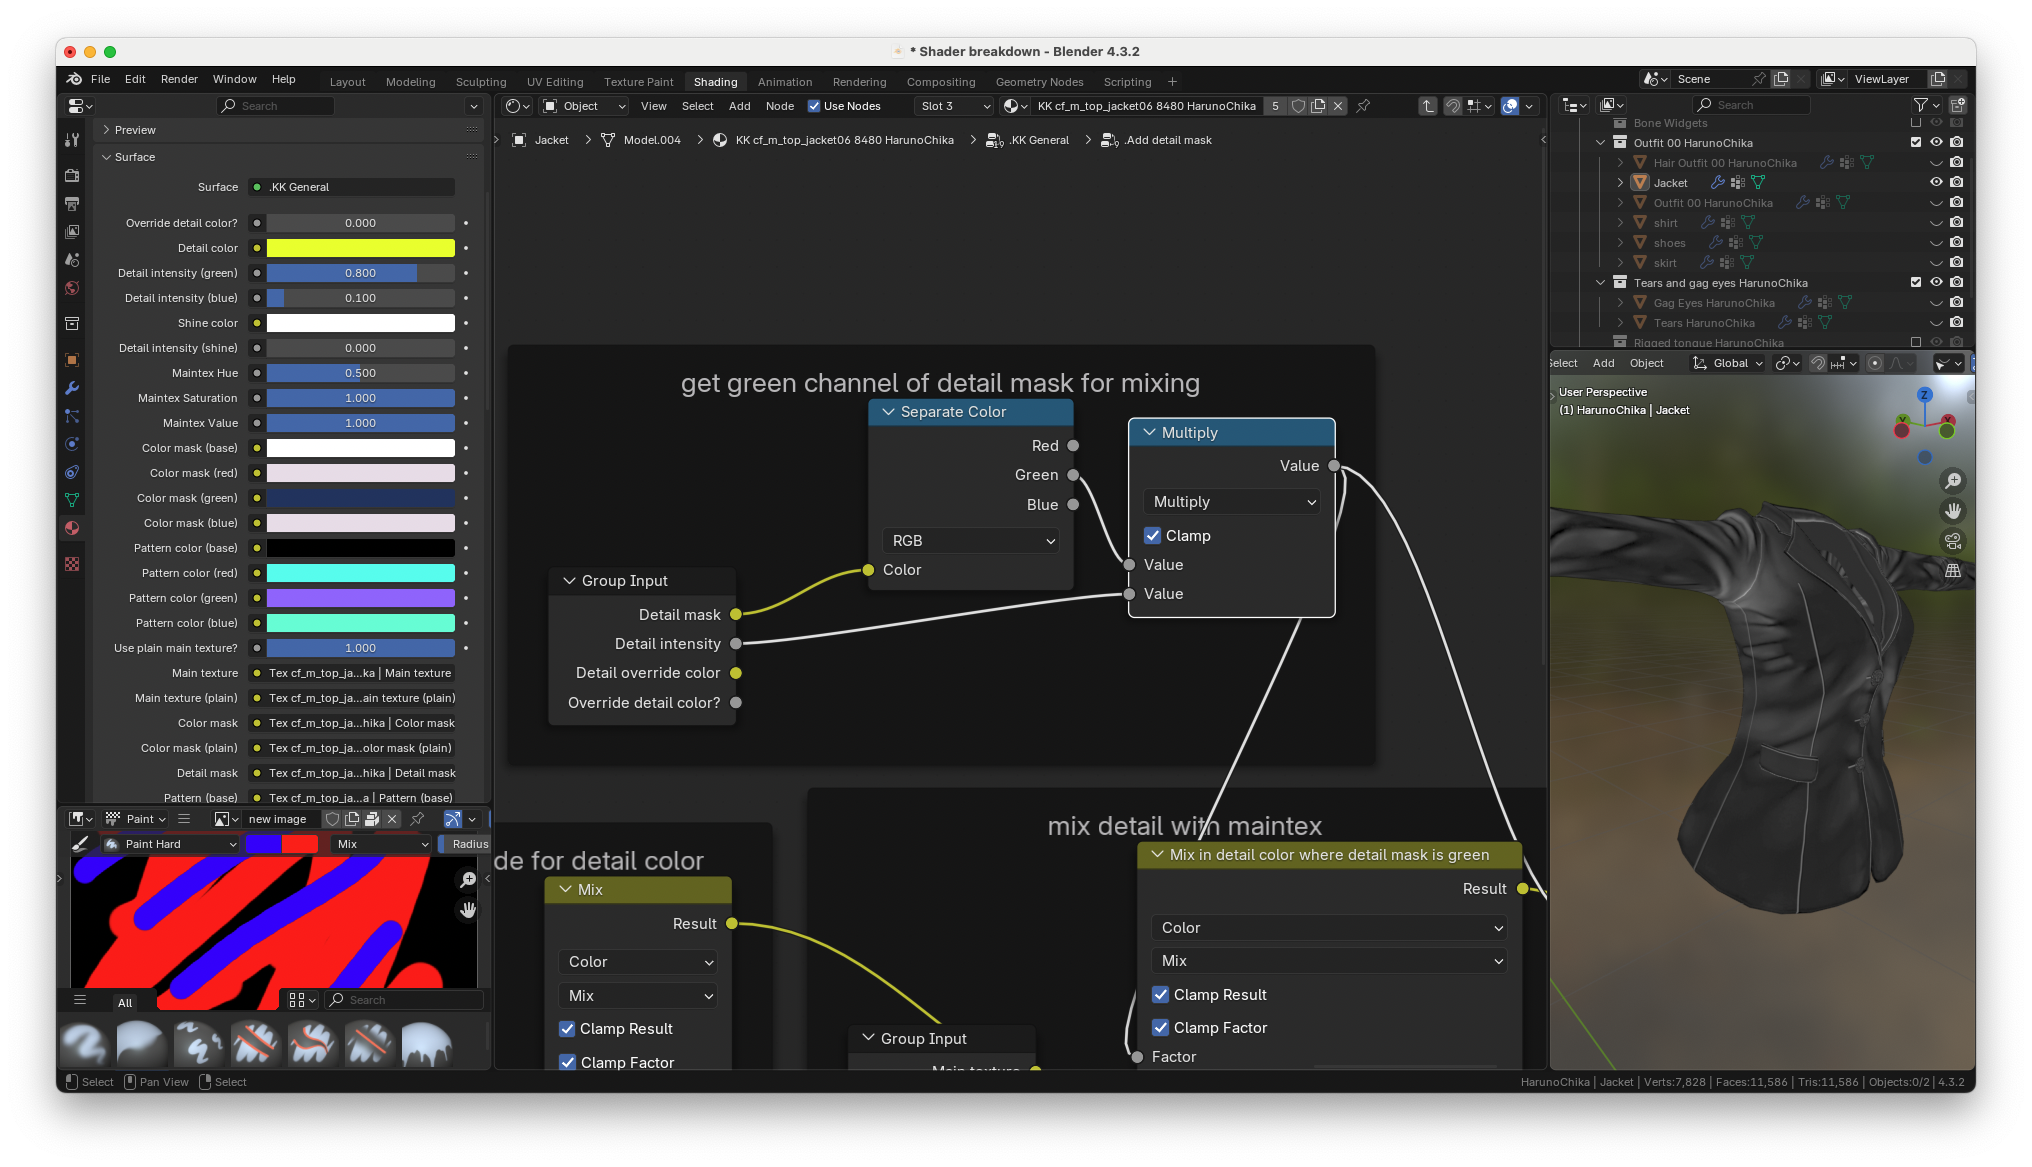
Task: Click the camera view gizmo icon
Action: (x=1952, y=541)
